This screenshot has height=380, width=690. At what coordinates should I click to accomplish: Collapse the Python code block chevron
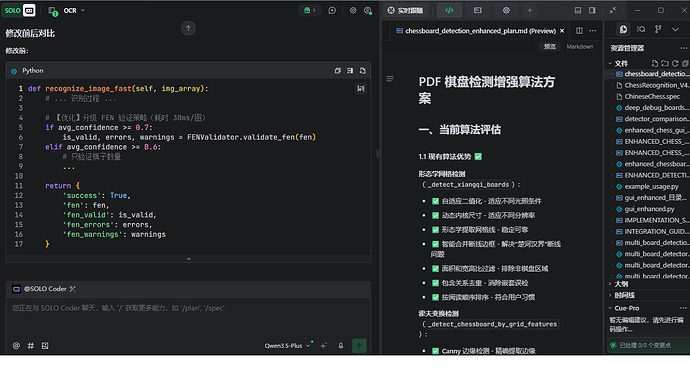189,259
